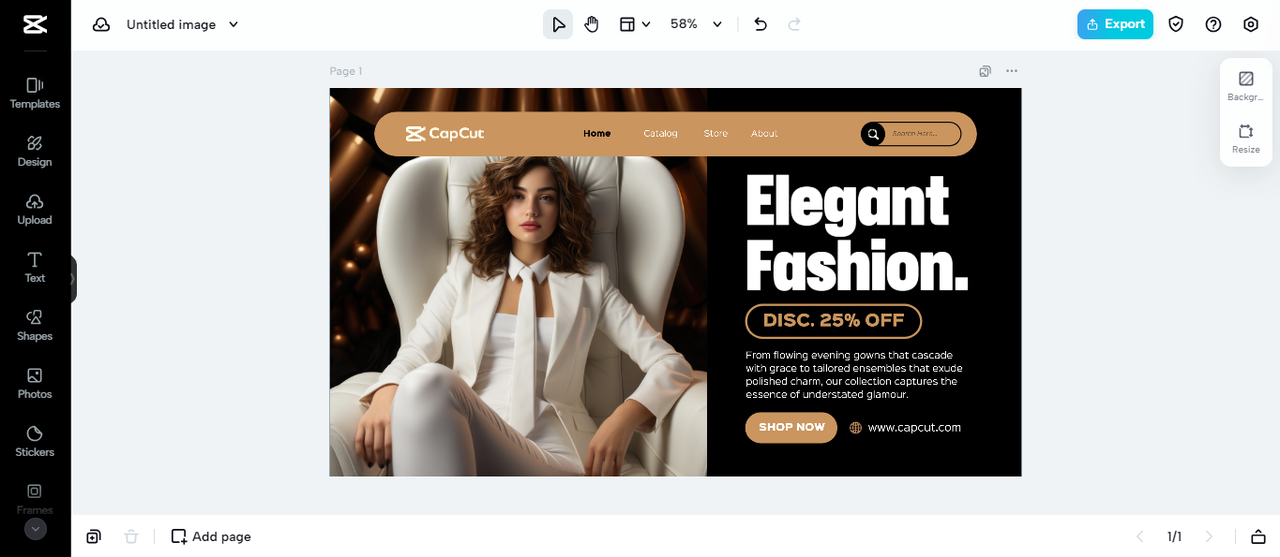
Task: Select the www.capcut.com text
Action: [x=914, y=427]
